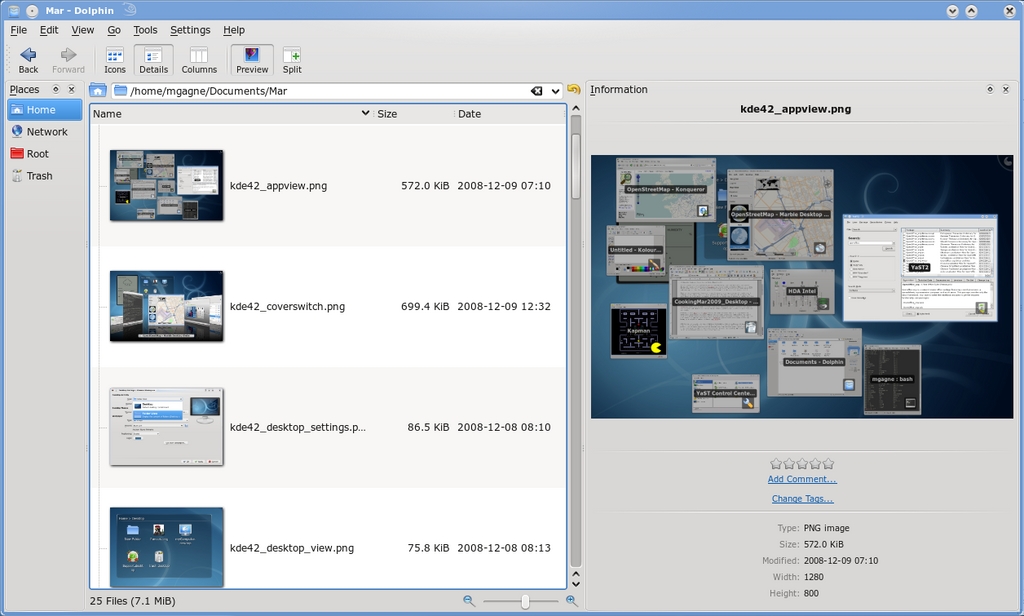Set rating by clicking the fifth star
Viewport: 1024px width, 616px height.
[828, 464]
